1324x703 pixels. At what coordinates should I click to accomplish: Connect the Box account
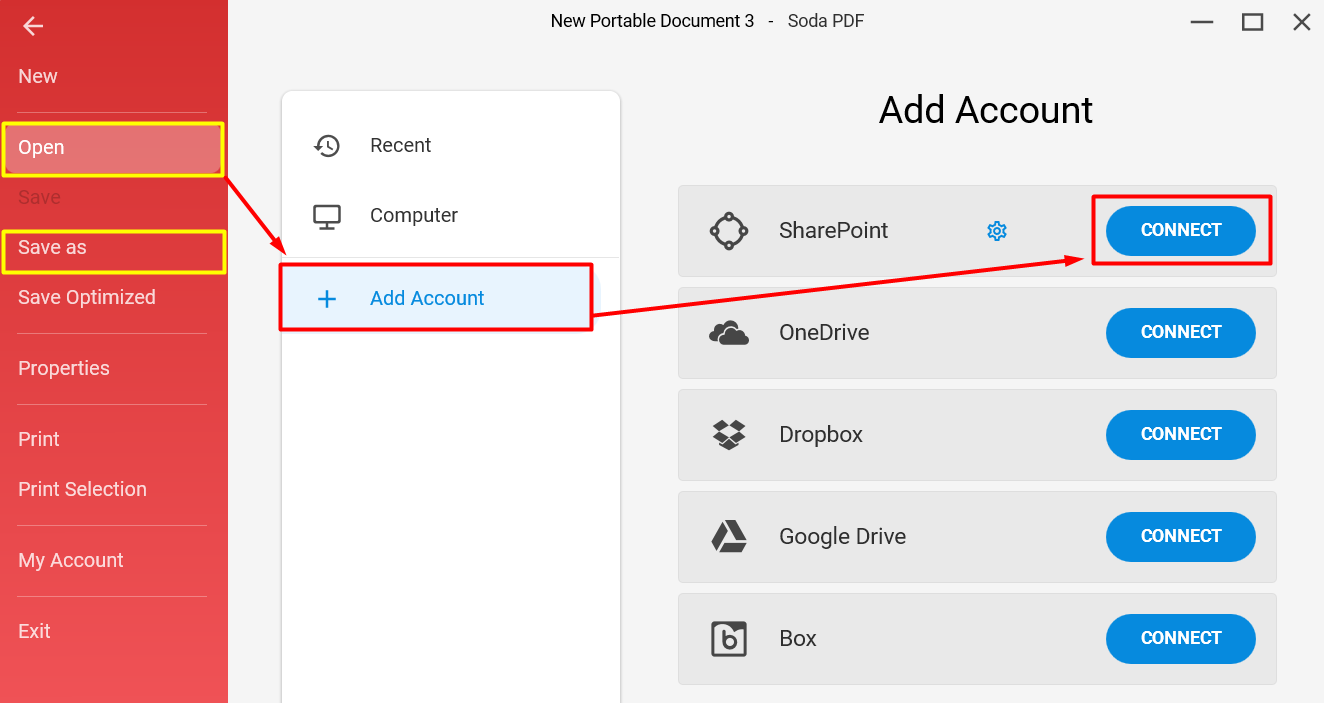[x=1180, y=638]
